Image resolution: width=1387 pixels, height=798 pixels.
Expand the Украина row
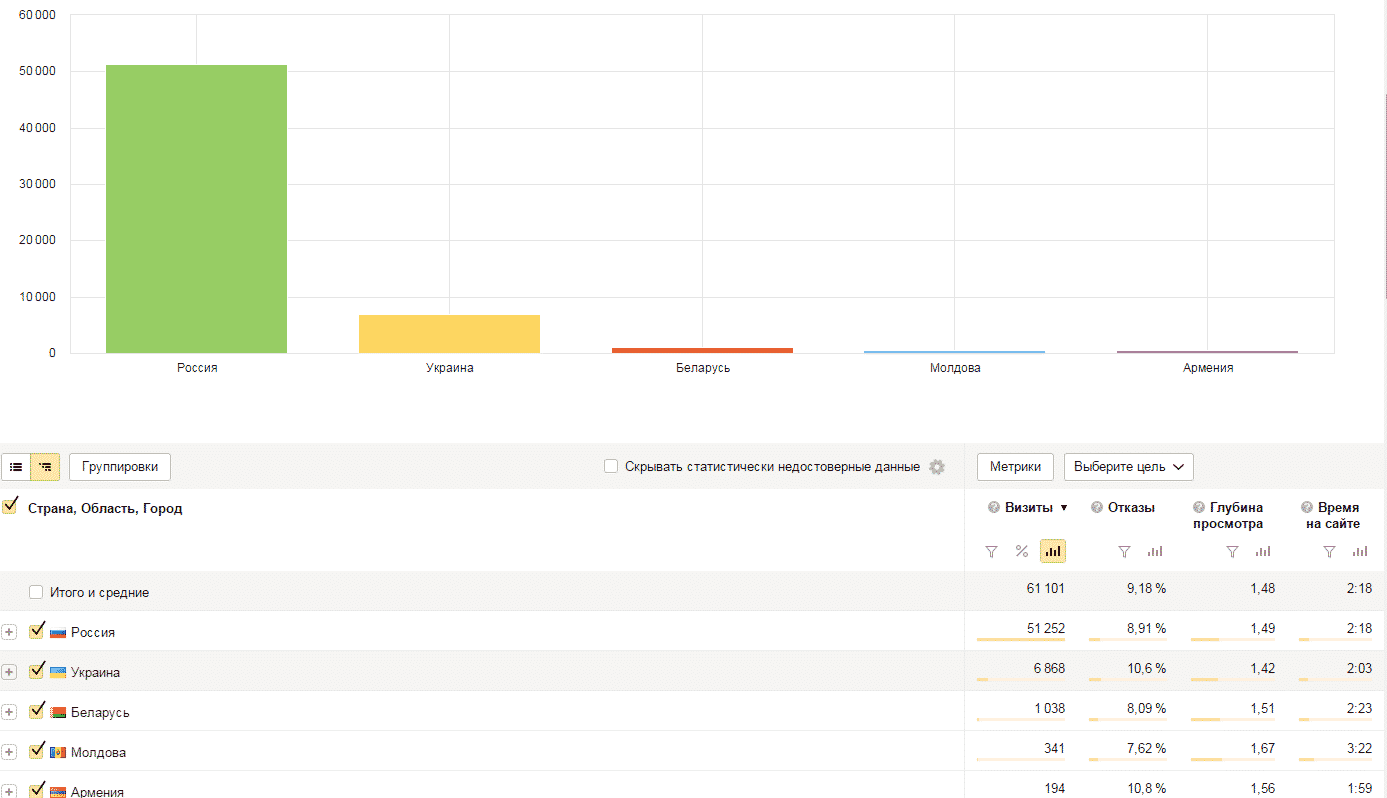click(10, 672)
